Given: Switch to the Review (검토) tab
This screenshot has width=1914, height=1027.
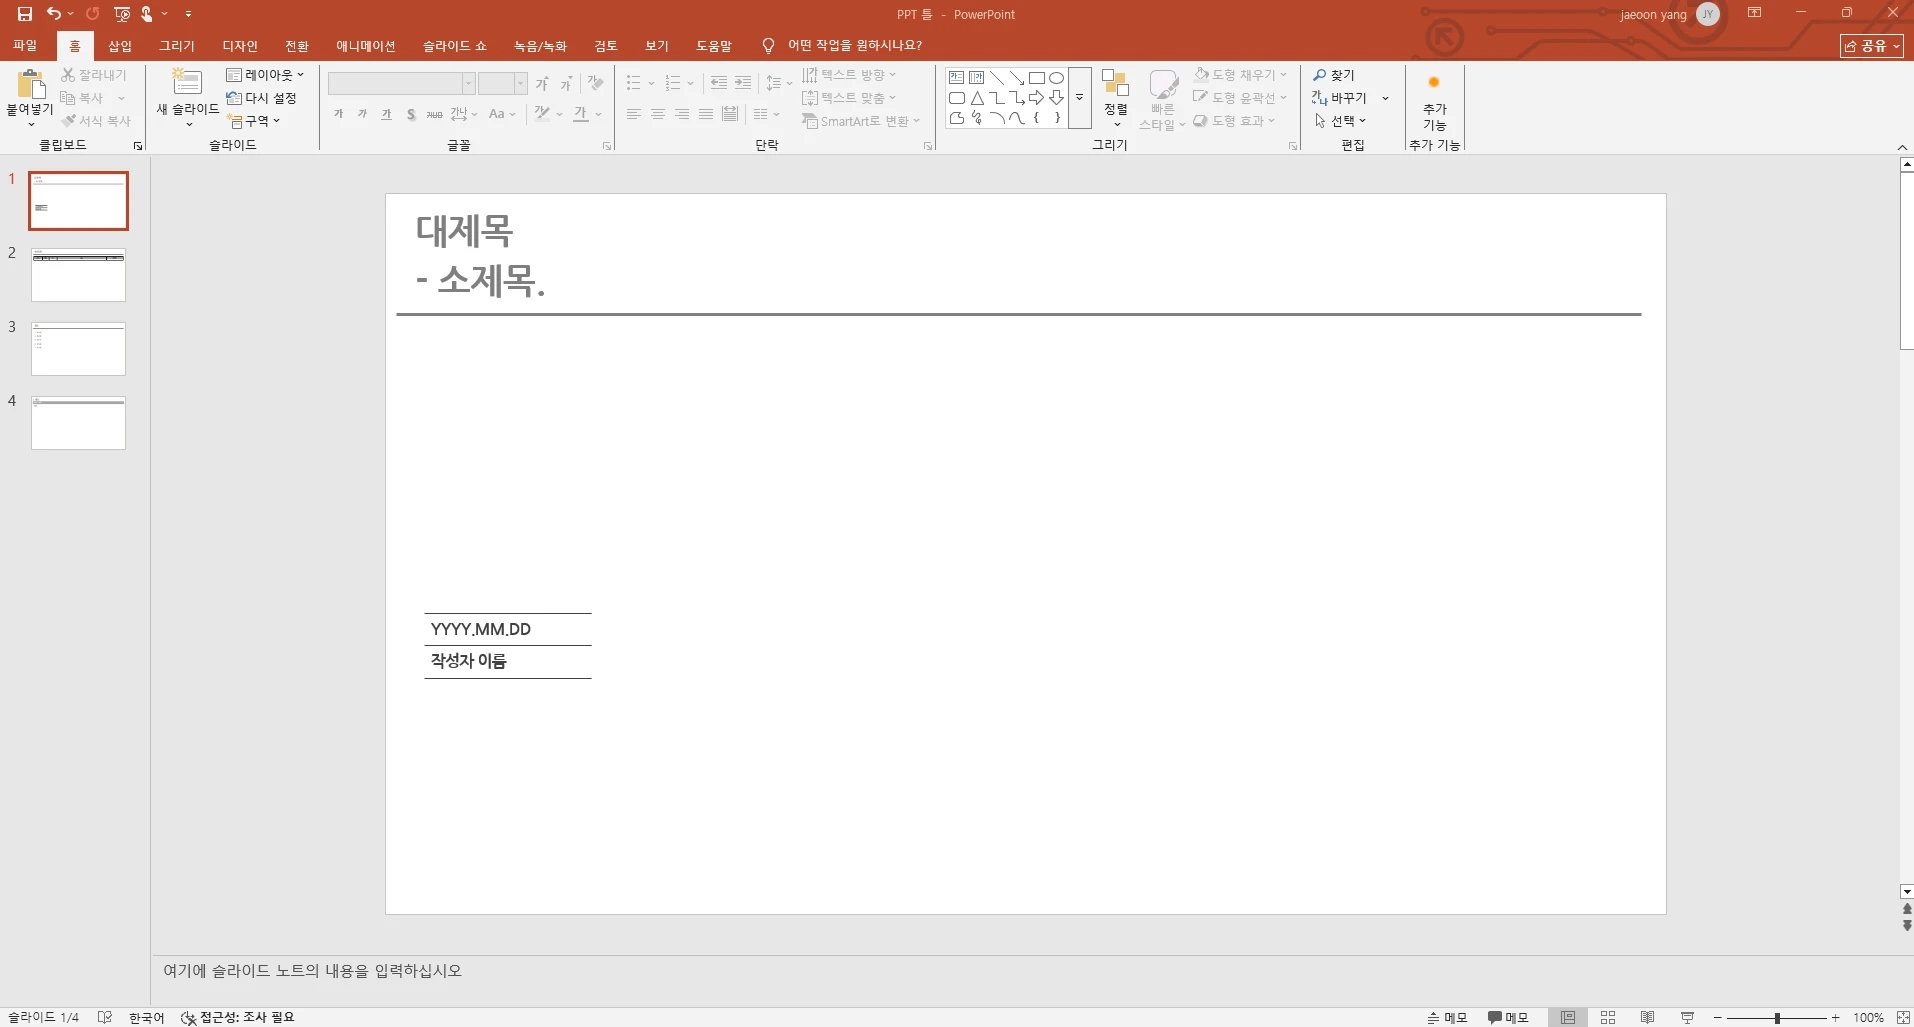Looking at the screenshot, I should (606, 46).
